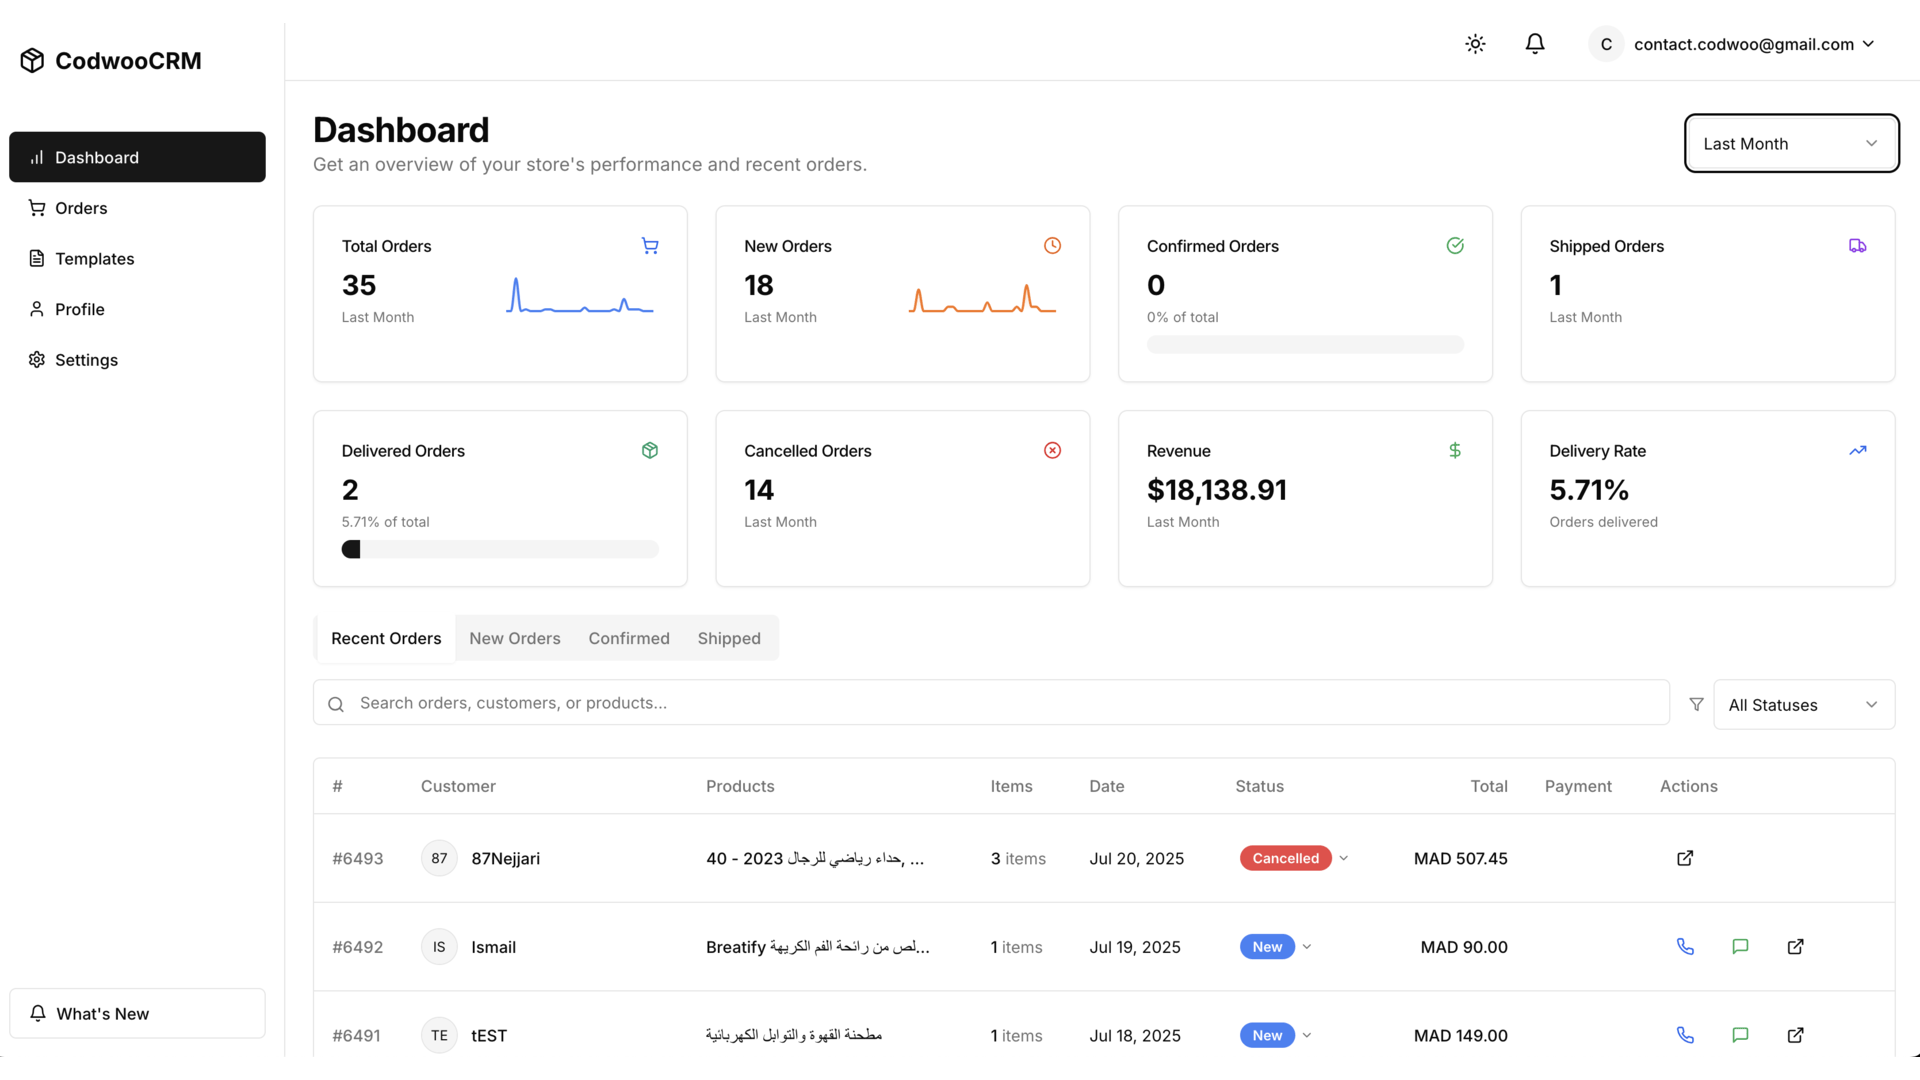The width and height of the screenshot is (1920, 1080).
Task: Click the CodwooCRM logo icon
Action: click(32, 61)
